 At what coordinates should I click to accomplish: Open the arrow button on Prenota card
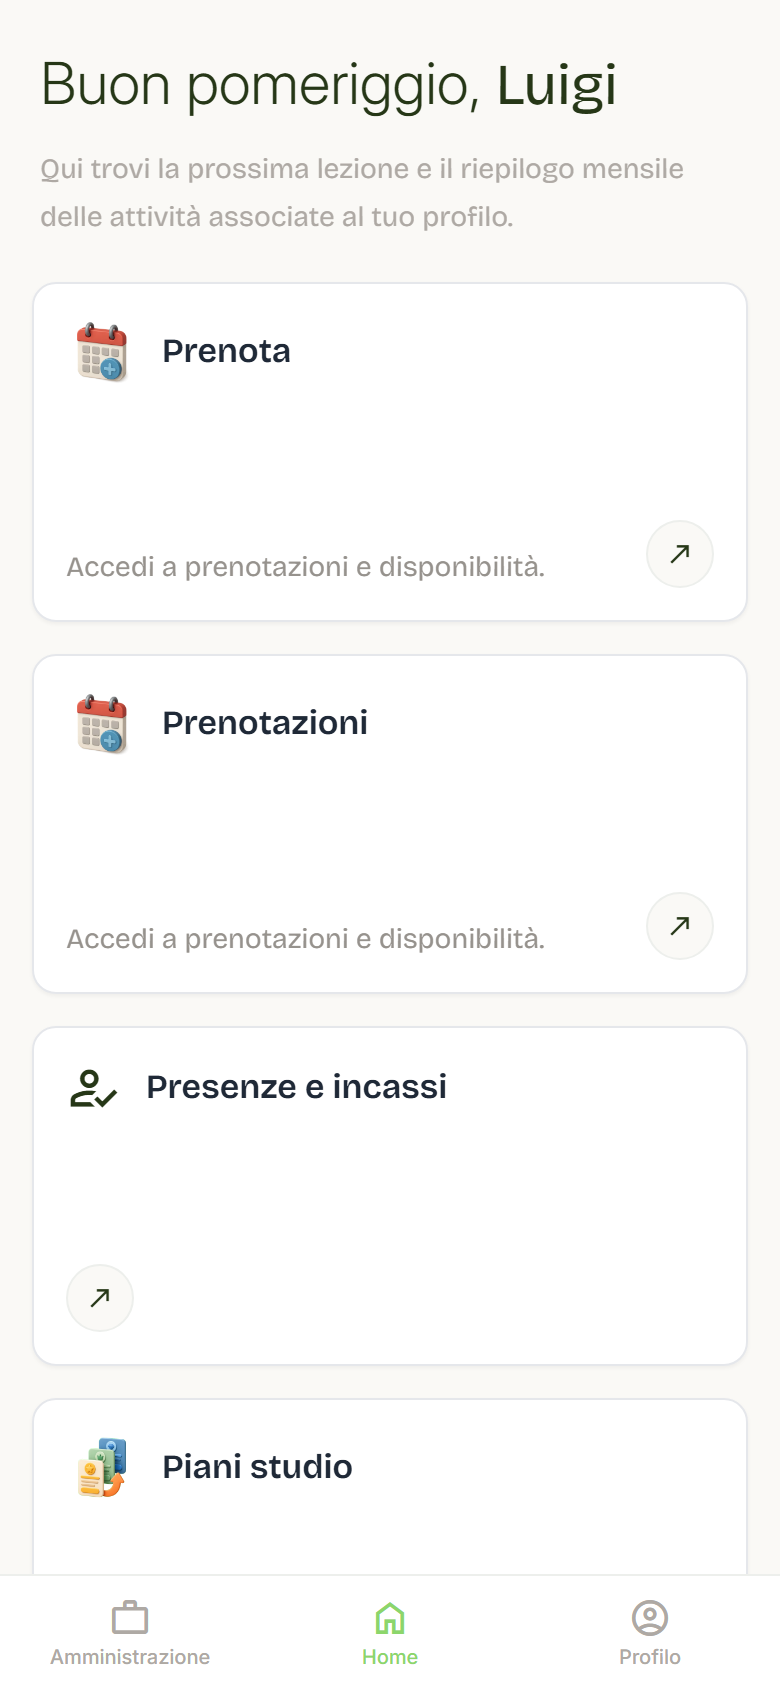680,554
